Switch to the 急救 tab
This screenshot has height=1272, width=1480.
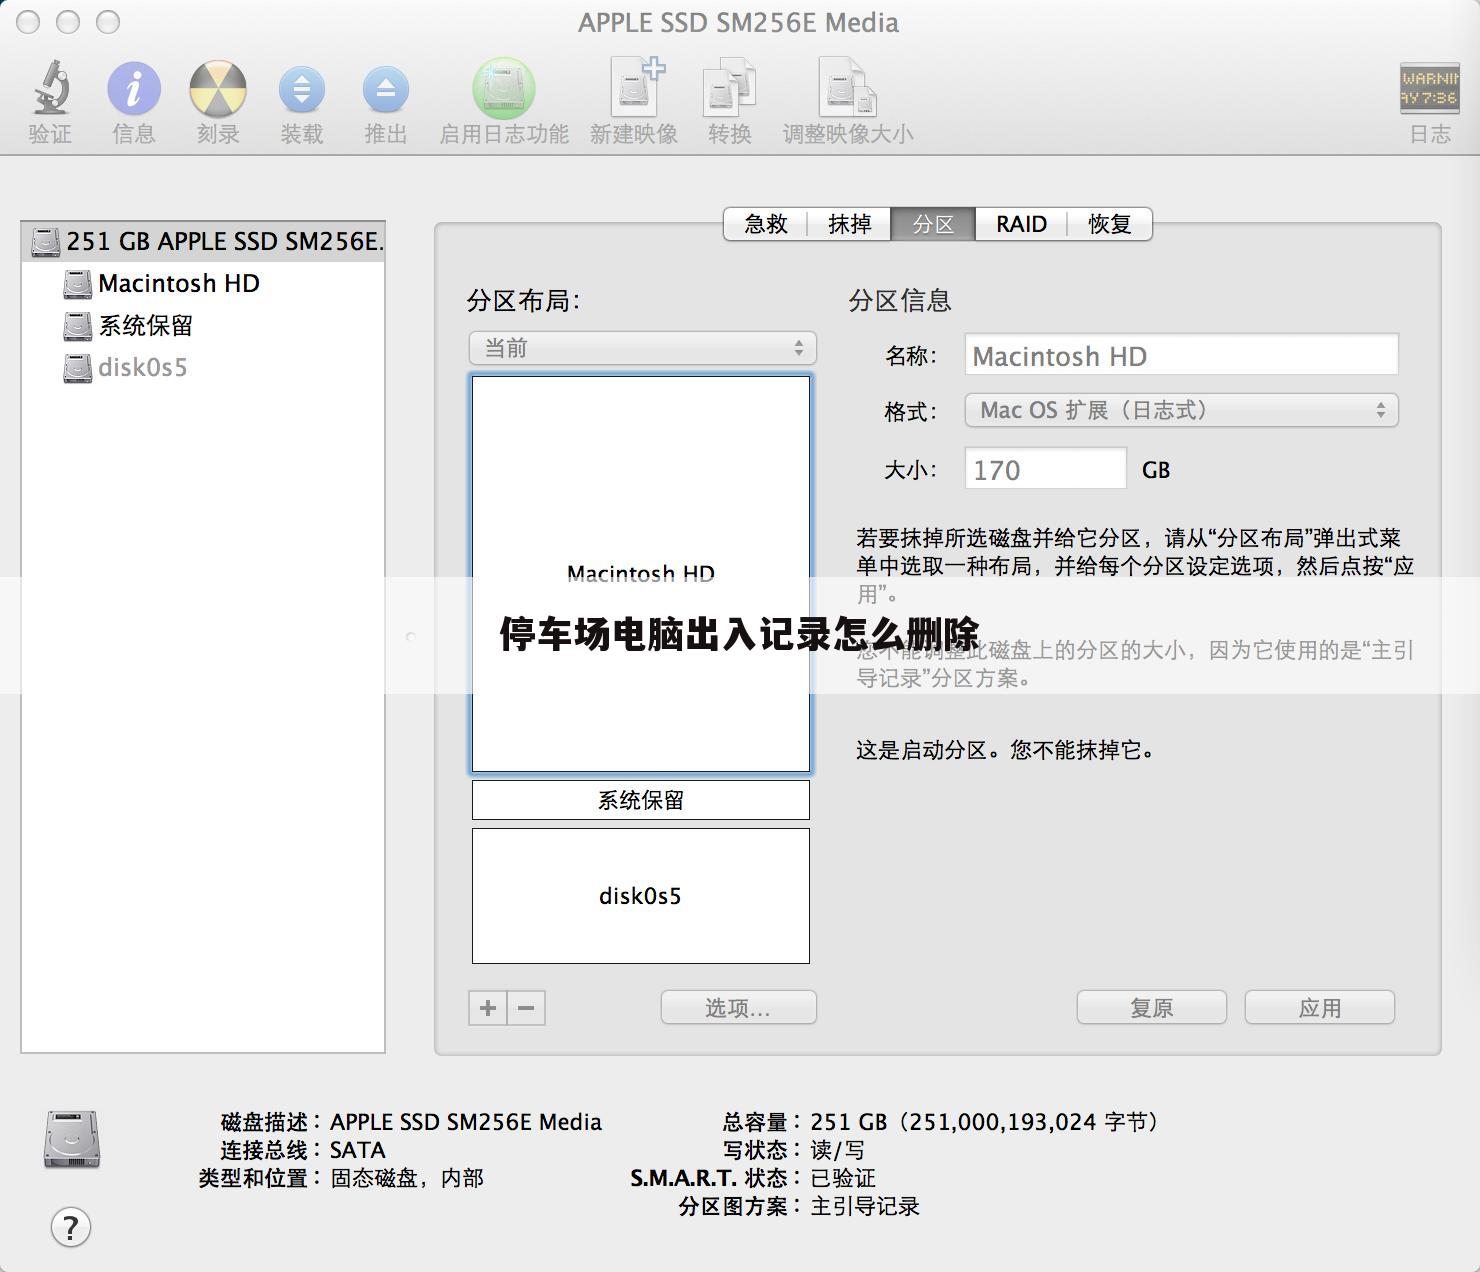766,224
